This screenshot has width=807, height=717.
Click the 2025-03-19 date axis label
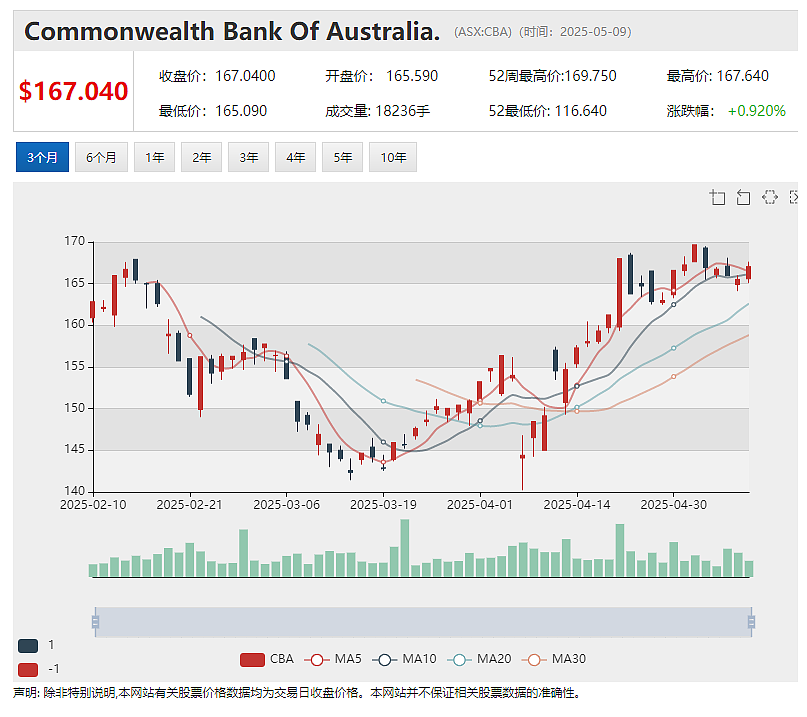pyautogui.click(x=383, y=505)
